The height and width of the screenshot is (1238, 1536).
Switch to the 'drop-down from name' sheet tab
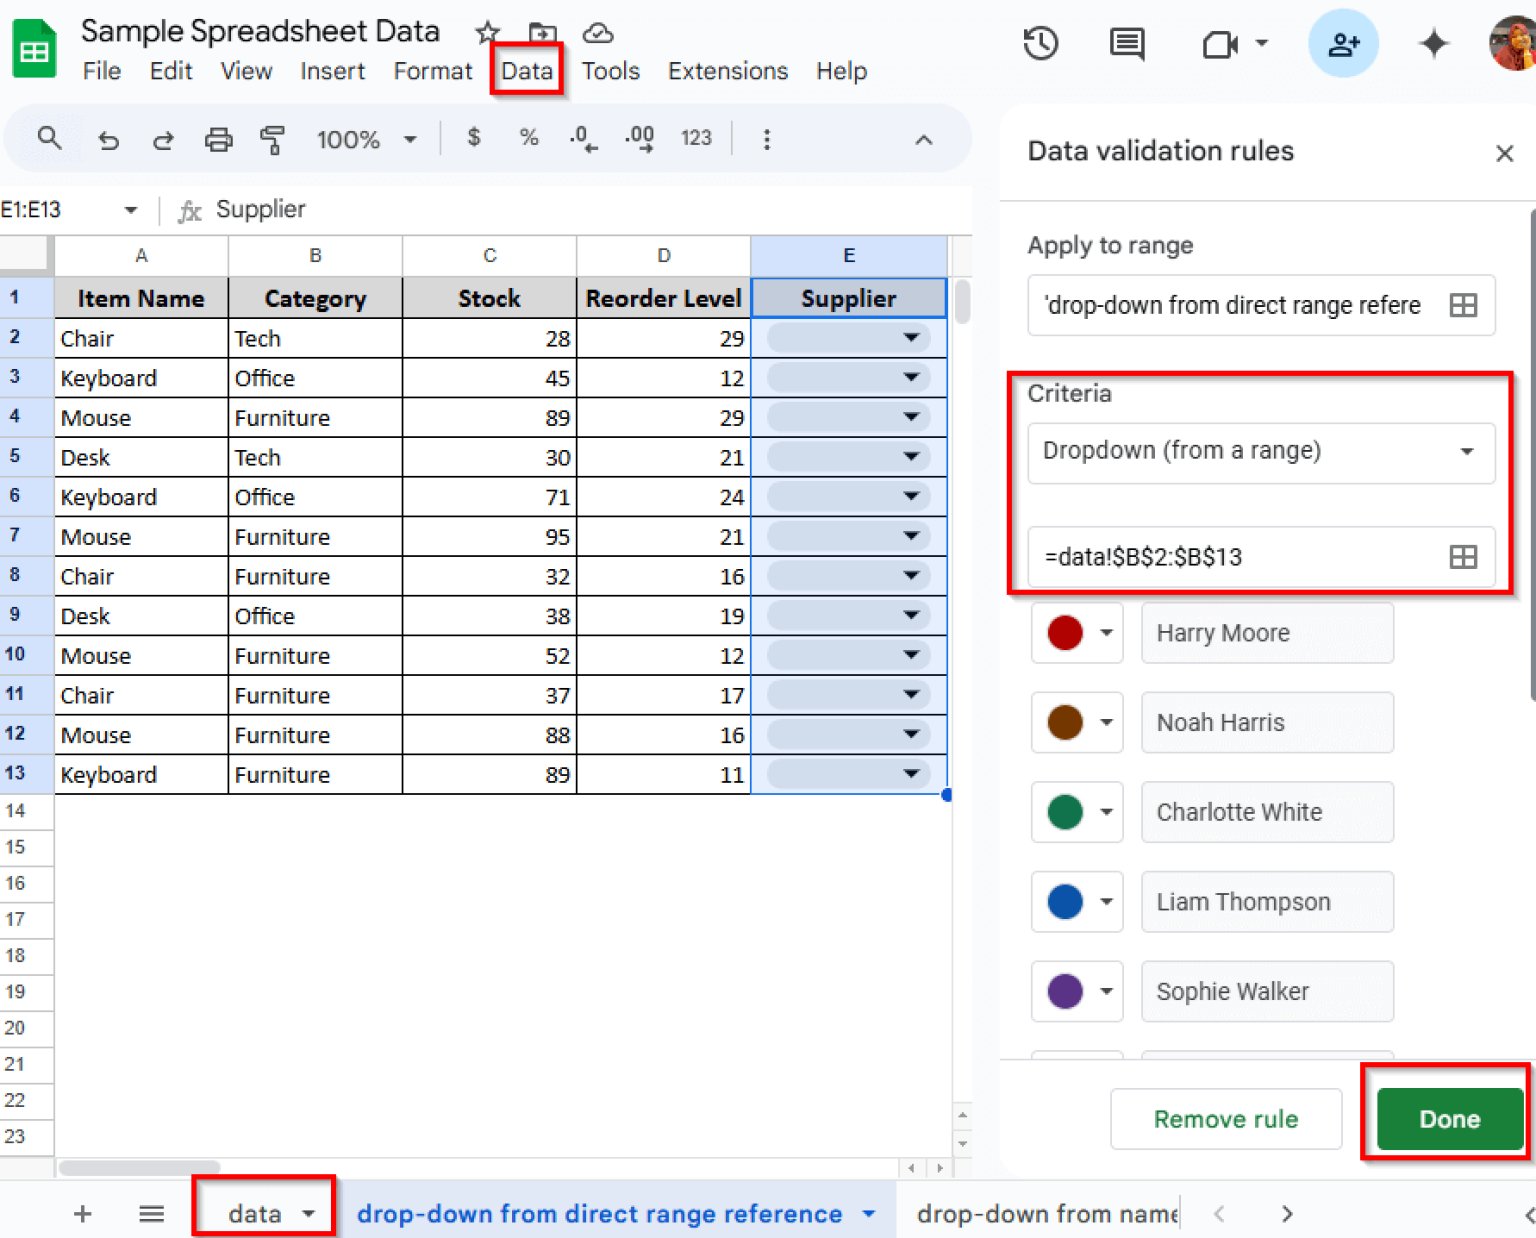[1045, 1213]
